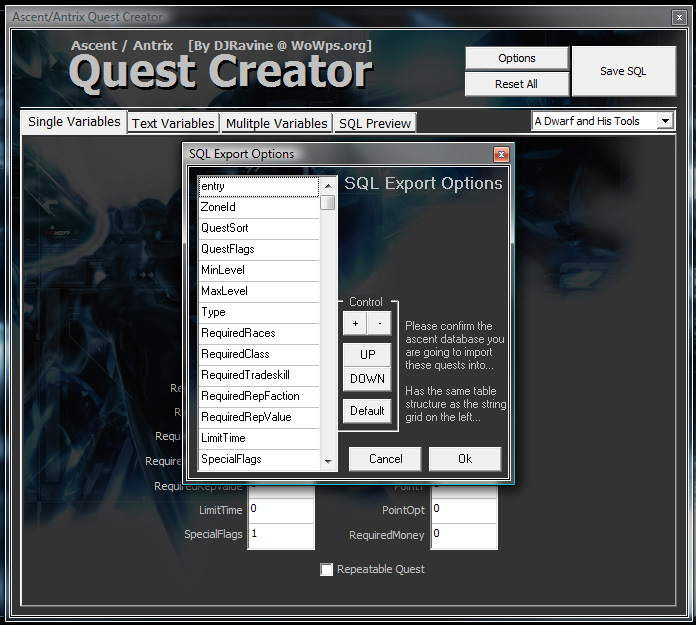This screenshot has height=625, width=696.
Task: Close the SQL Export Options dialog
Action: click(501, 154)
